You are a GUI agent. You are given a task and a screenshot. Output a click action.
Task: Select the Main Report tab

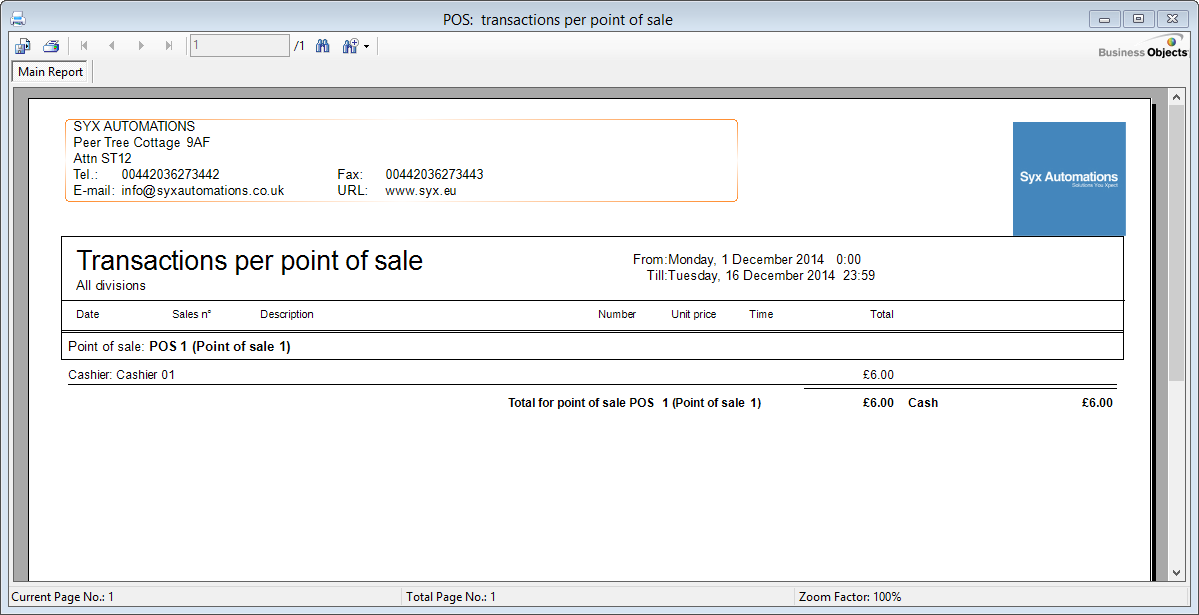click(x=51, y=72)
